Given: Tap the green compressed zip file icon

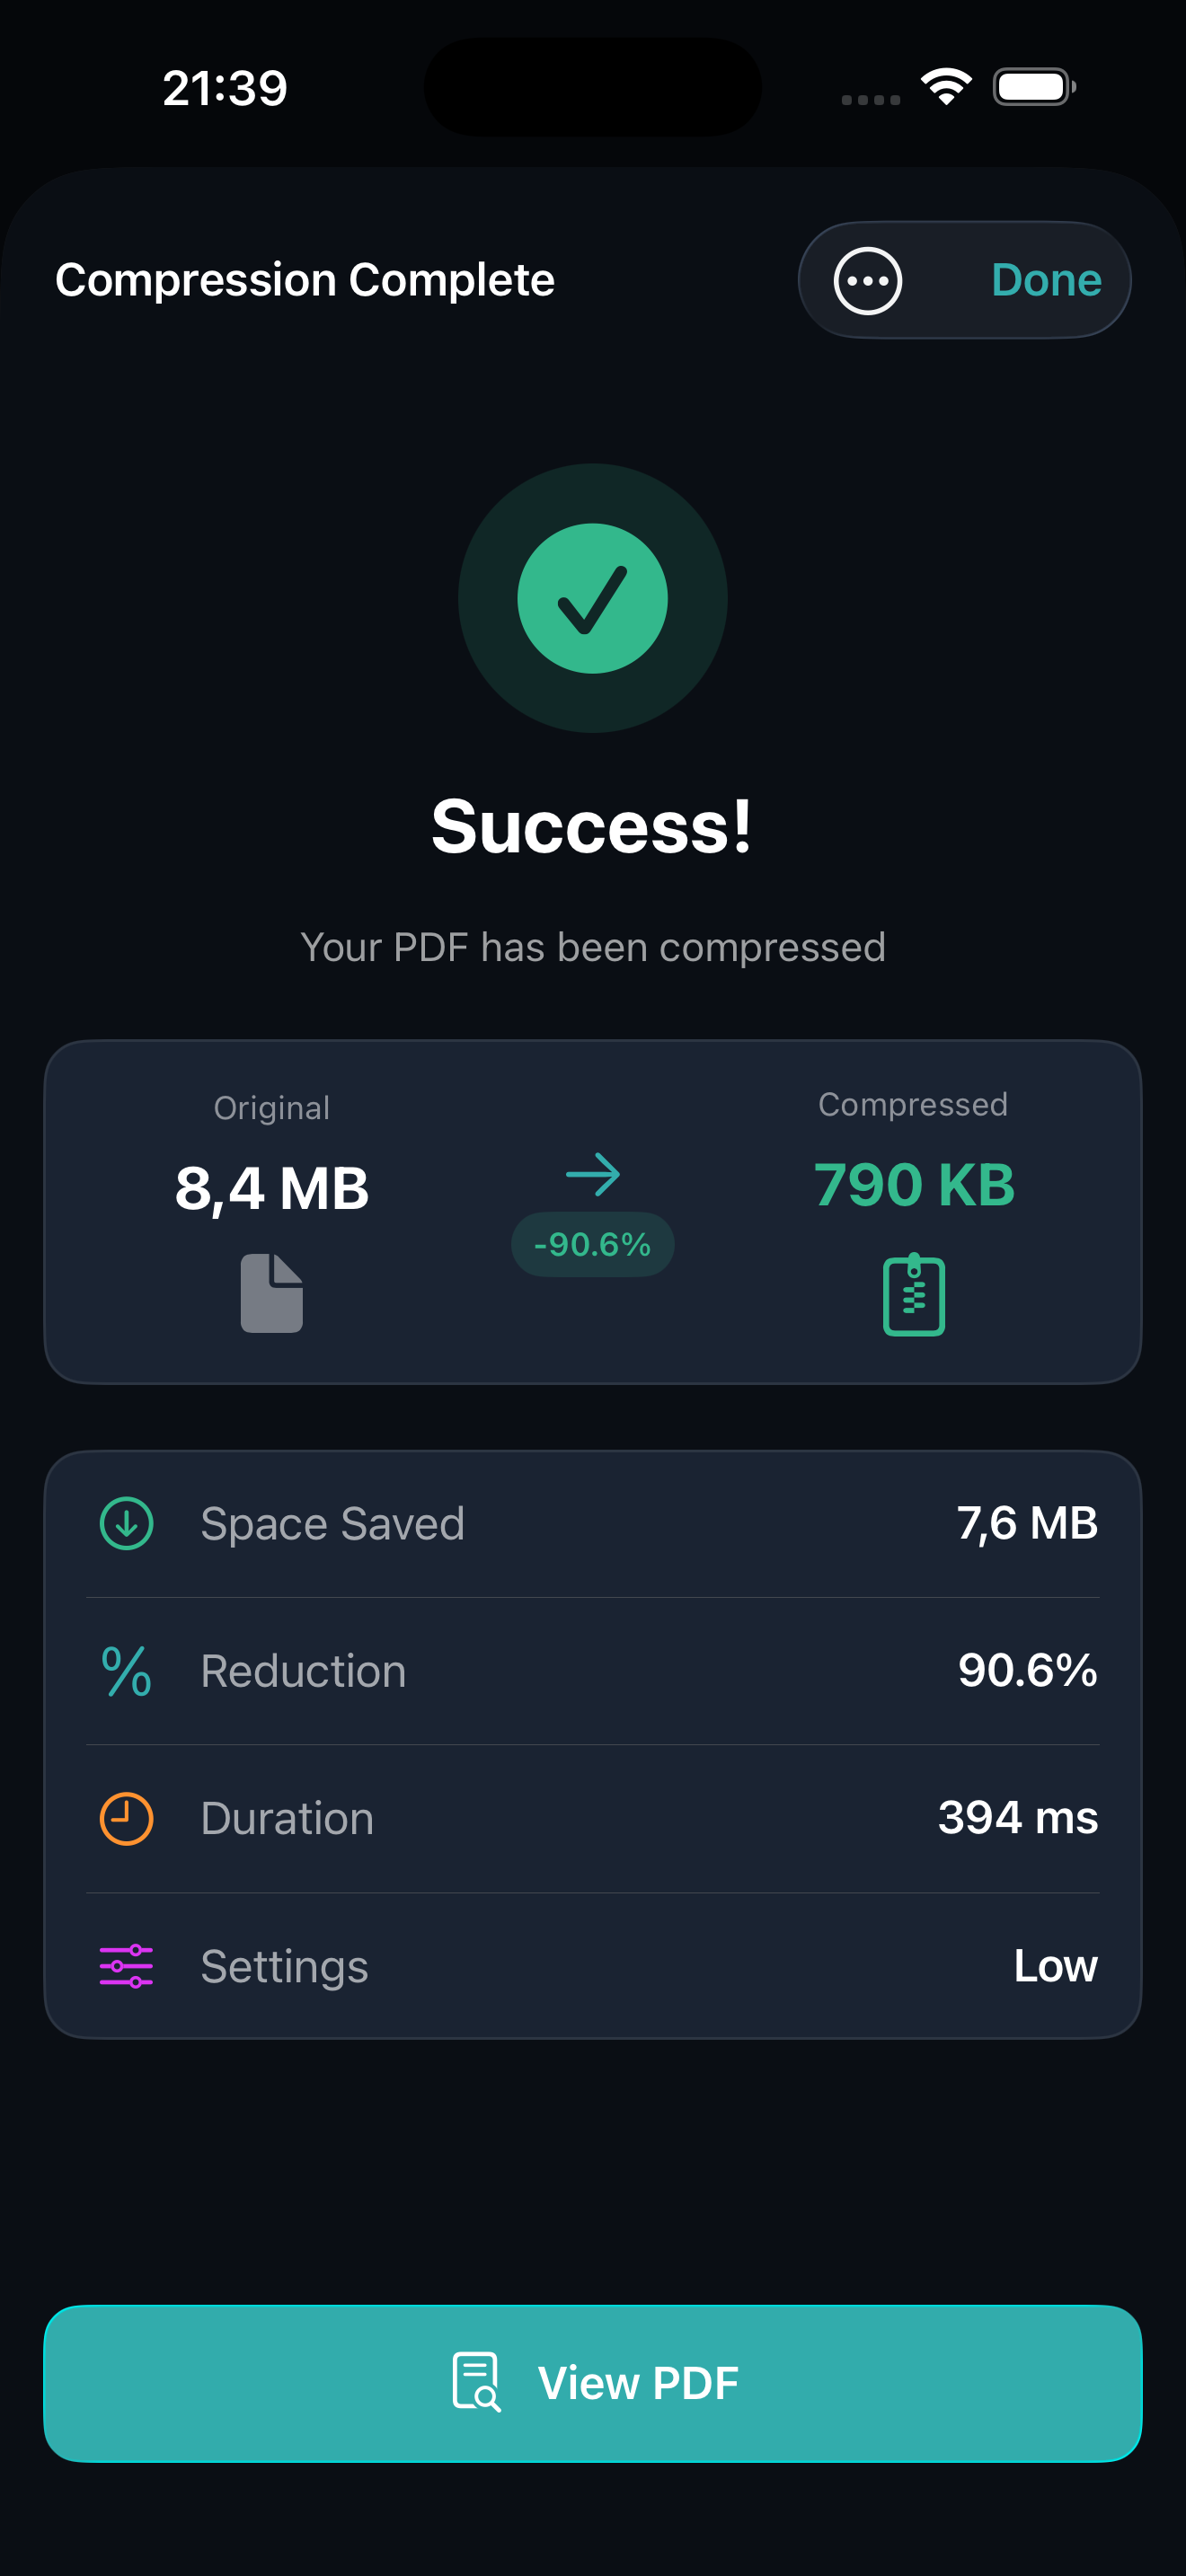Looking at the screenshot, I should tap(913, 1294).
